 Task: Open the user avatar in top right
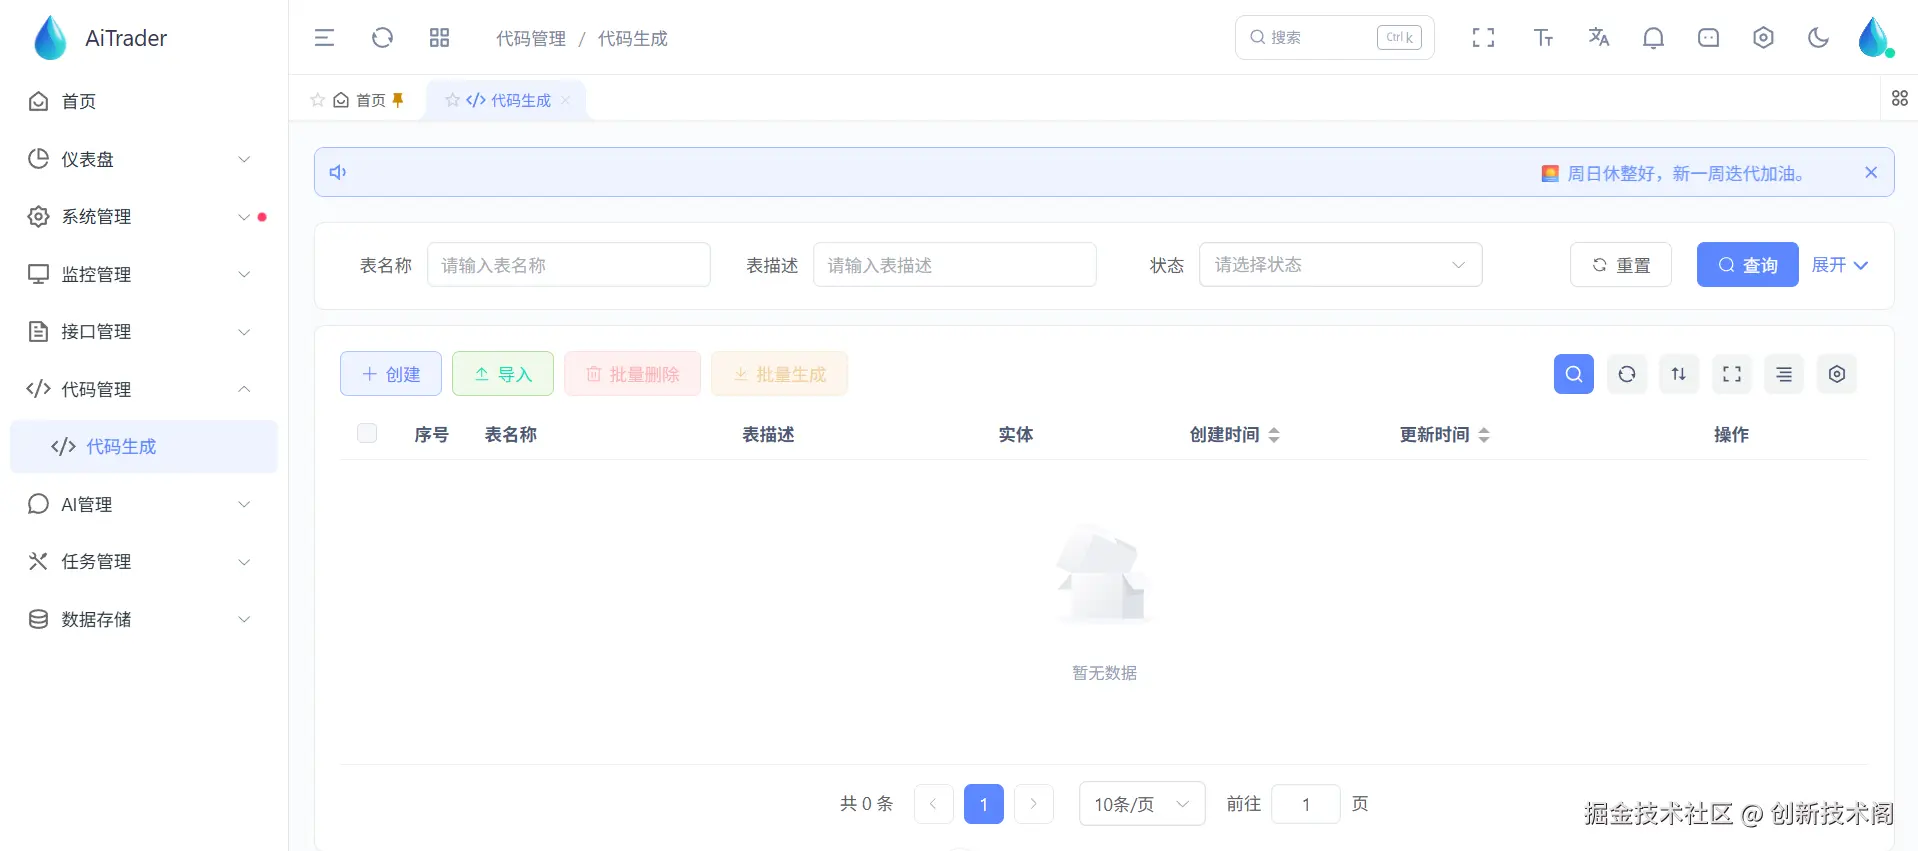(x=1875, y=38)
